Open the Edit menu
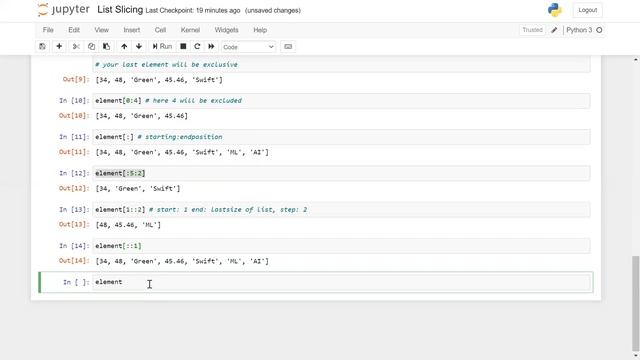This screenshot has width=640, height=360. [x=74, y=30]
